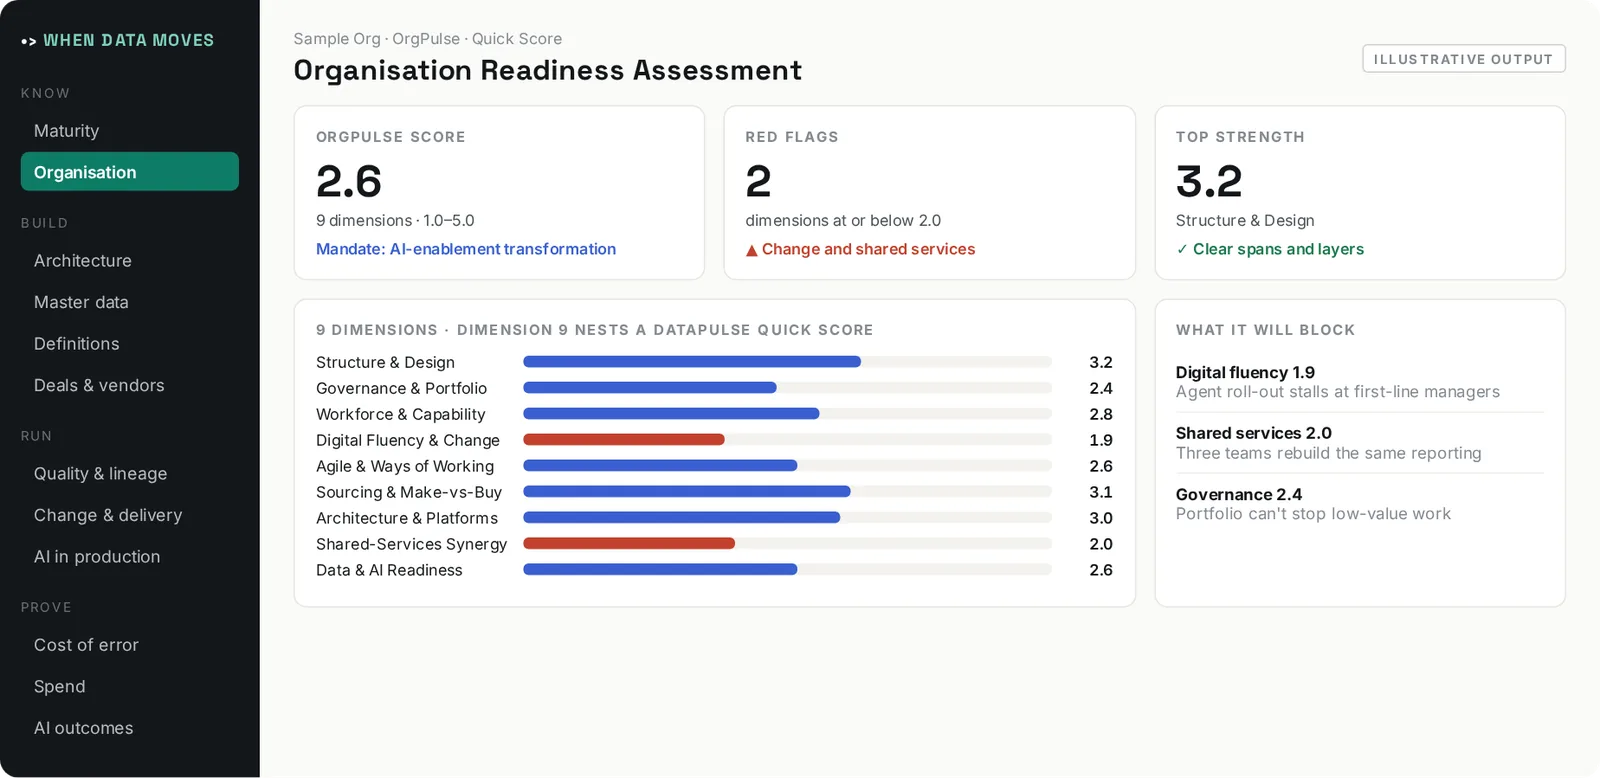Click the Governance 2.4 blocker heading

[x=1239, y=494]
